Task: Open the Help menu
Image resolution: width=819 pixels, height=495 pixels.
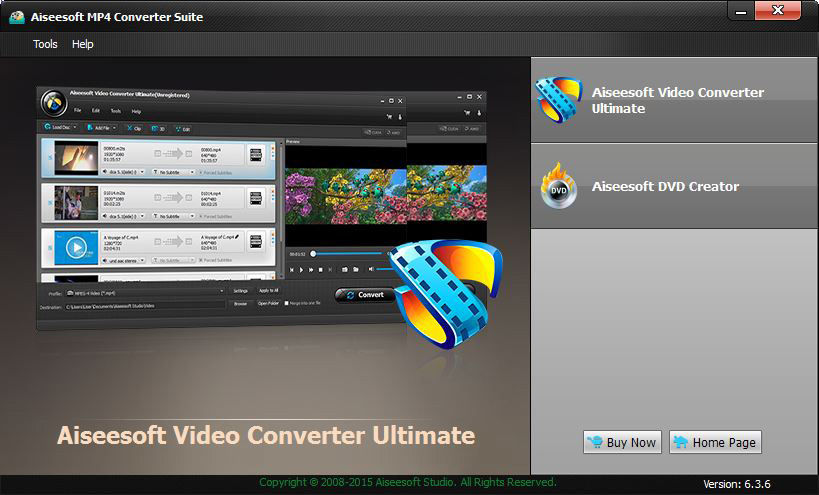Action: [83, 44]
